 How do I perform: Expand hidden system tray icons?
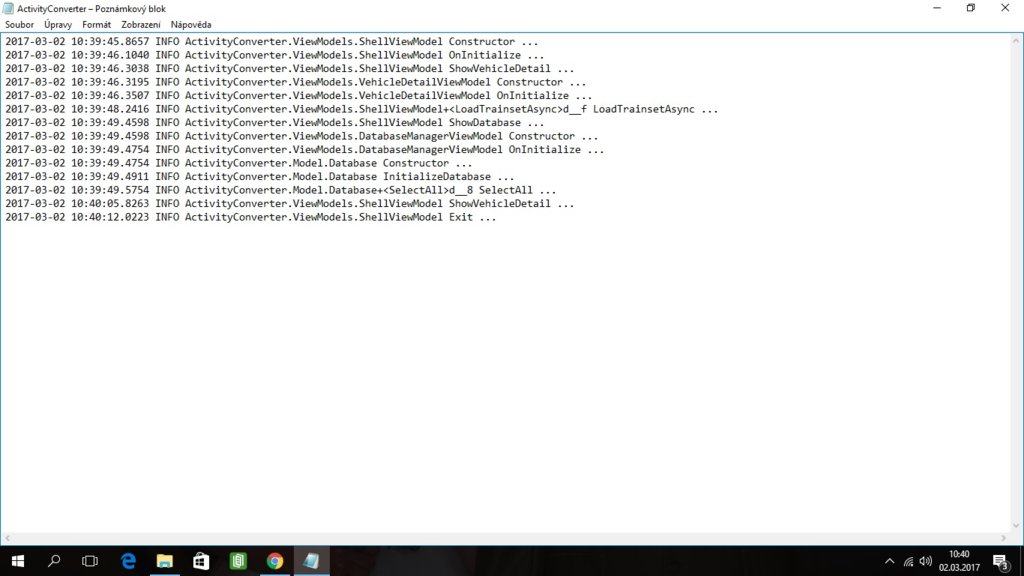click(889, 561)
